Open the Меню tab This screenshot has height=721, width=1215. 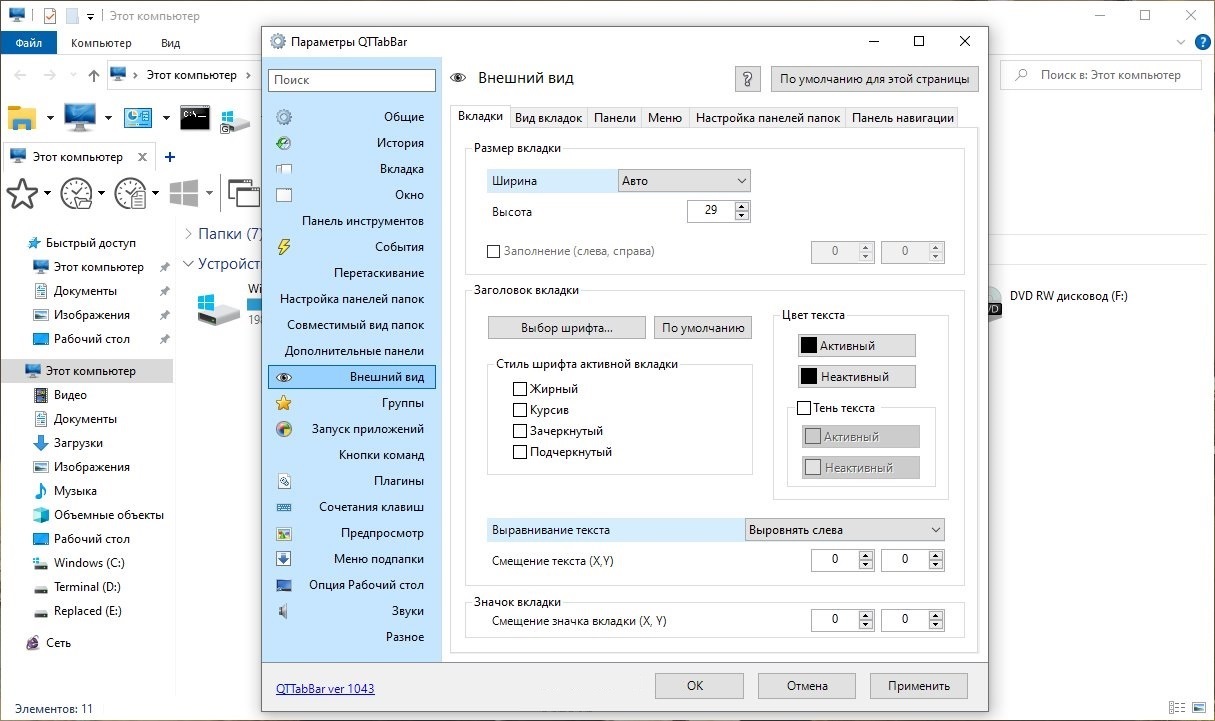click(x=665, y=118)
